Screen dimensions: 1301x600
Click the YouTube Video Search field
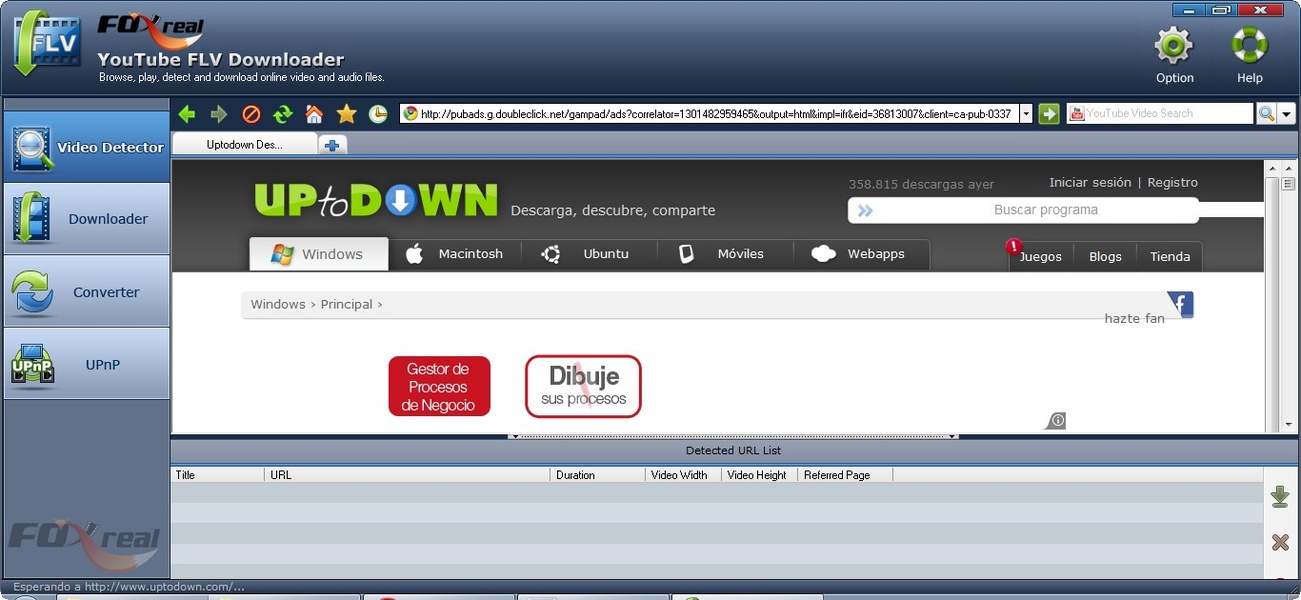(x=1160, y=114)
